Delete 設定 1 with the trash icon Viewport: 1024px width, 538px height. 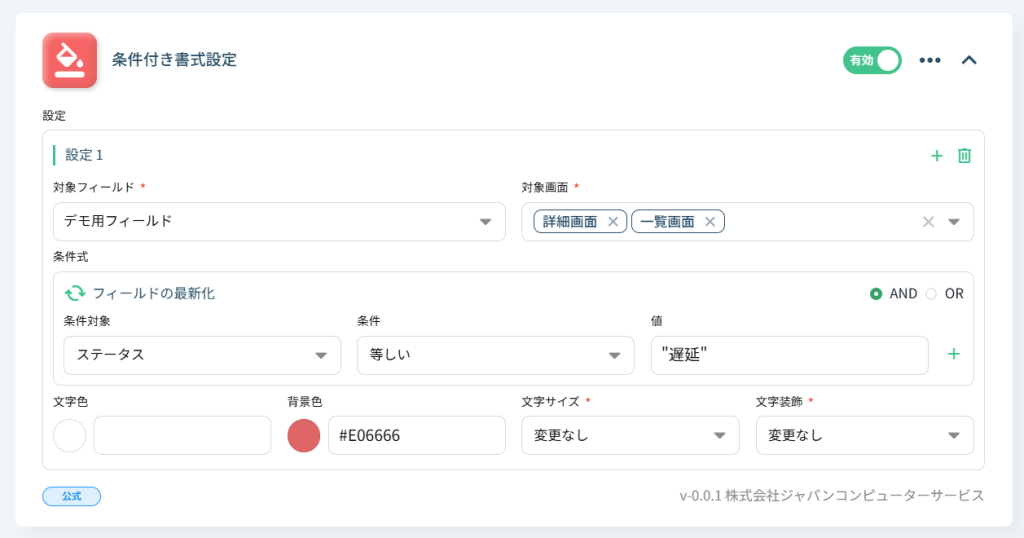[964, 155]
